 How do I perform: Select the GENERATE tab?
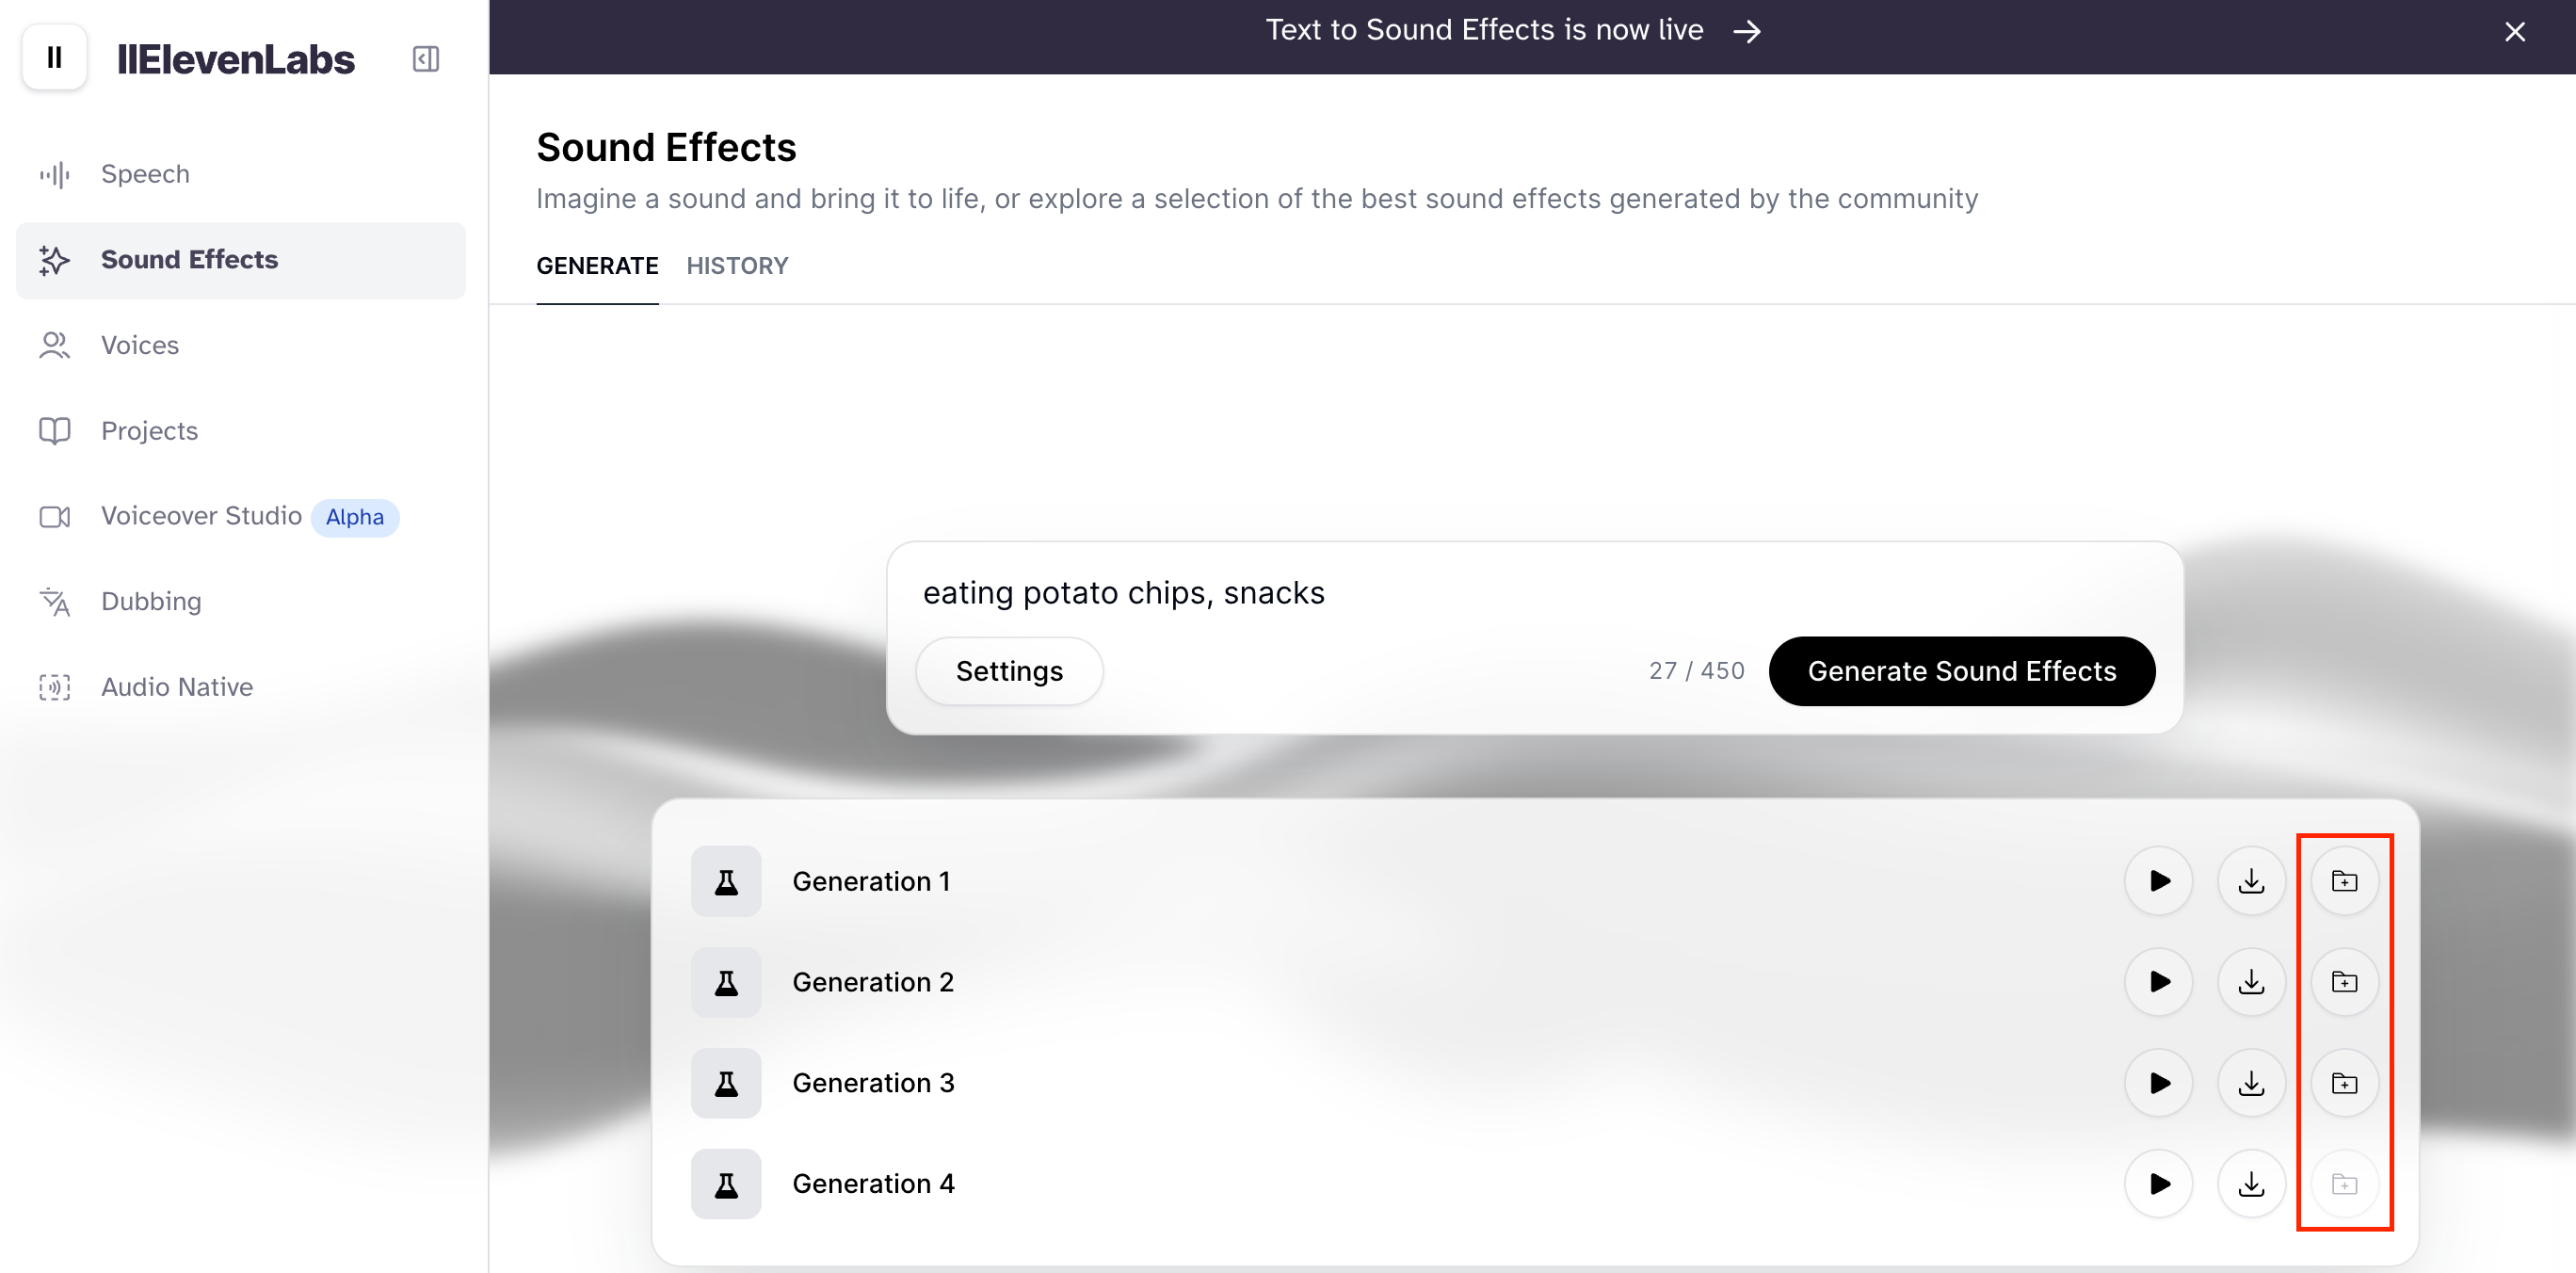597,266
